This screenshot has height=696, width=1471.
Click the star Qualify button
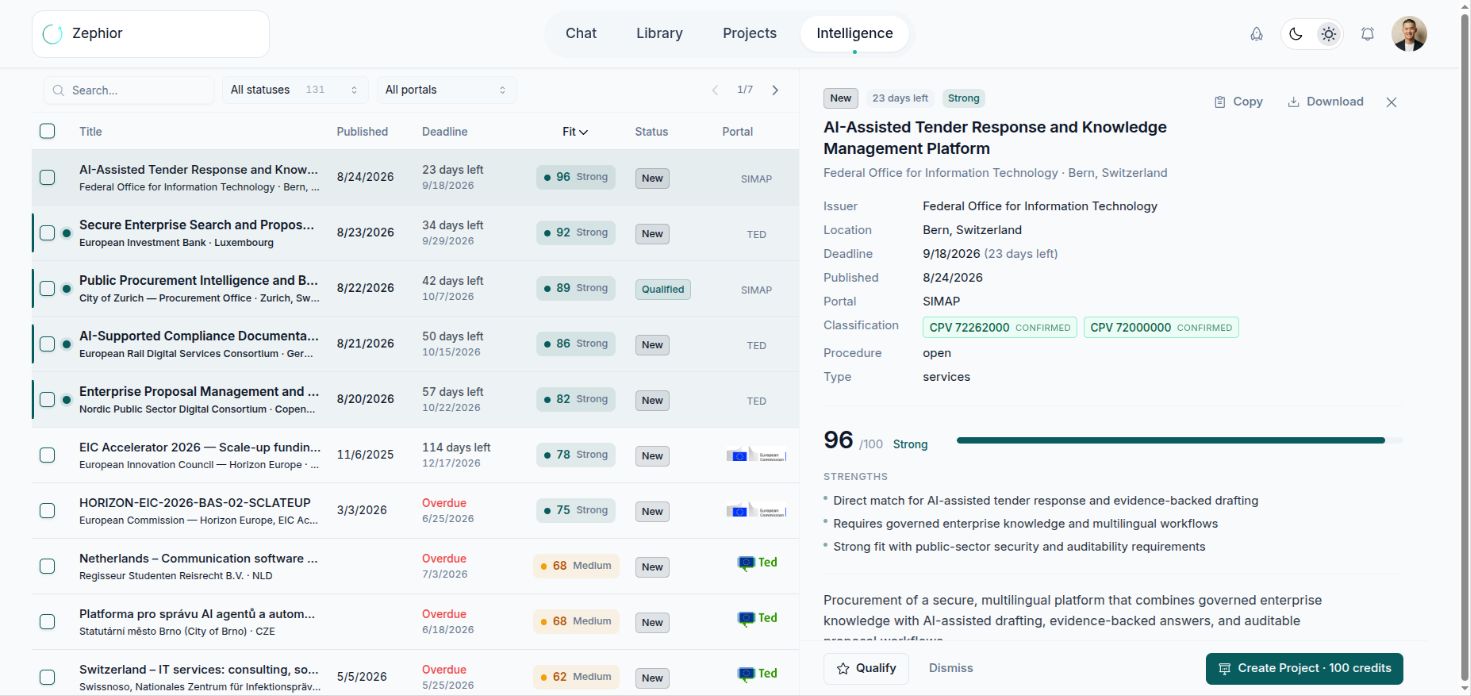coord(866,668)
